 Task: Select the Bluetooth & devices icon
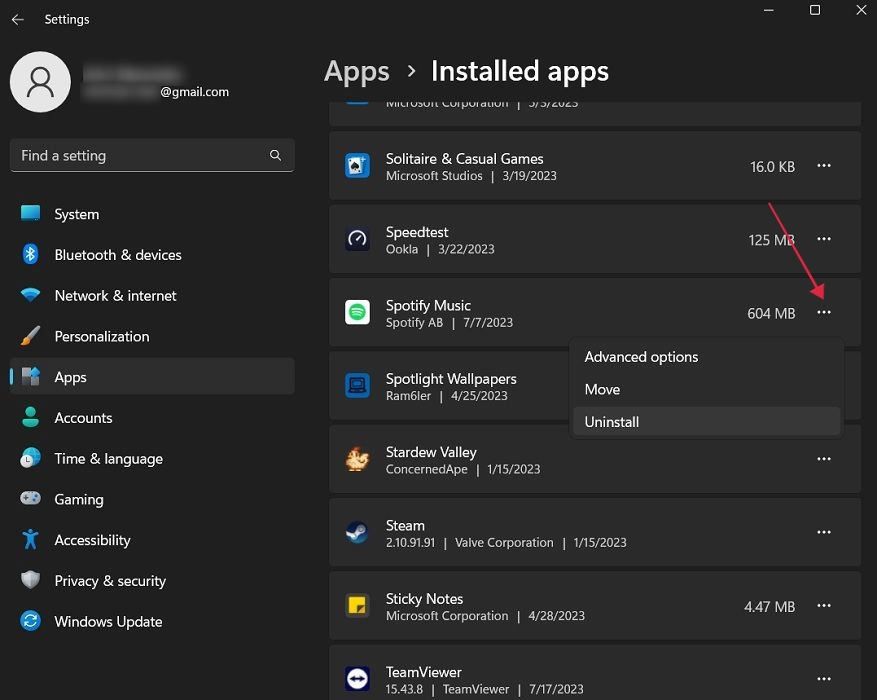tap(27, 255)
